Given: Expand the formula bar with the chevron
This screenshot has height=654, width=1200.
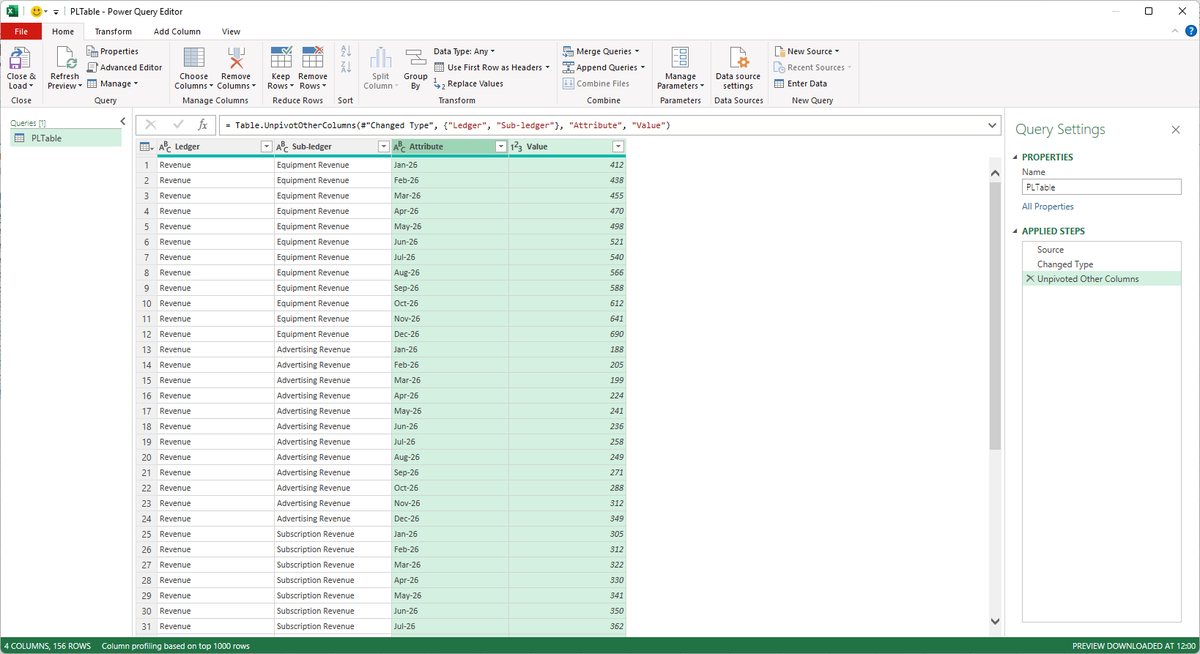Looking at the screenshot, I should pos(992,125).
